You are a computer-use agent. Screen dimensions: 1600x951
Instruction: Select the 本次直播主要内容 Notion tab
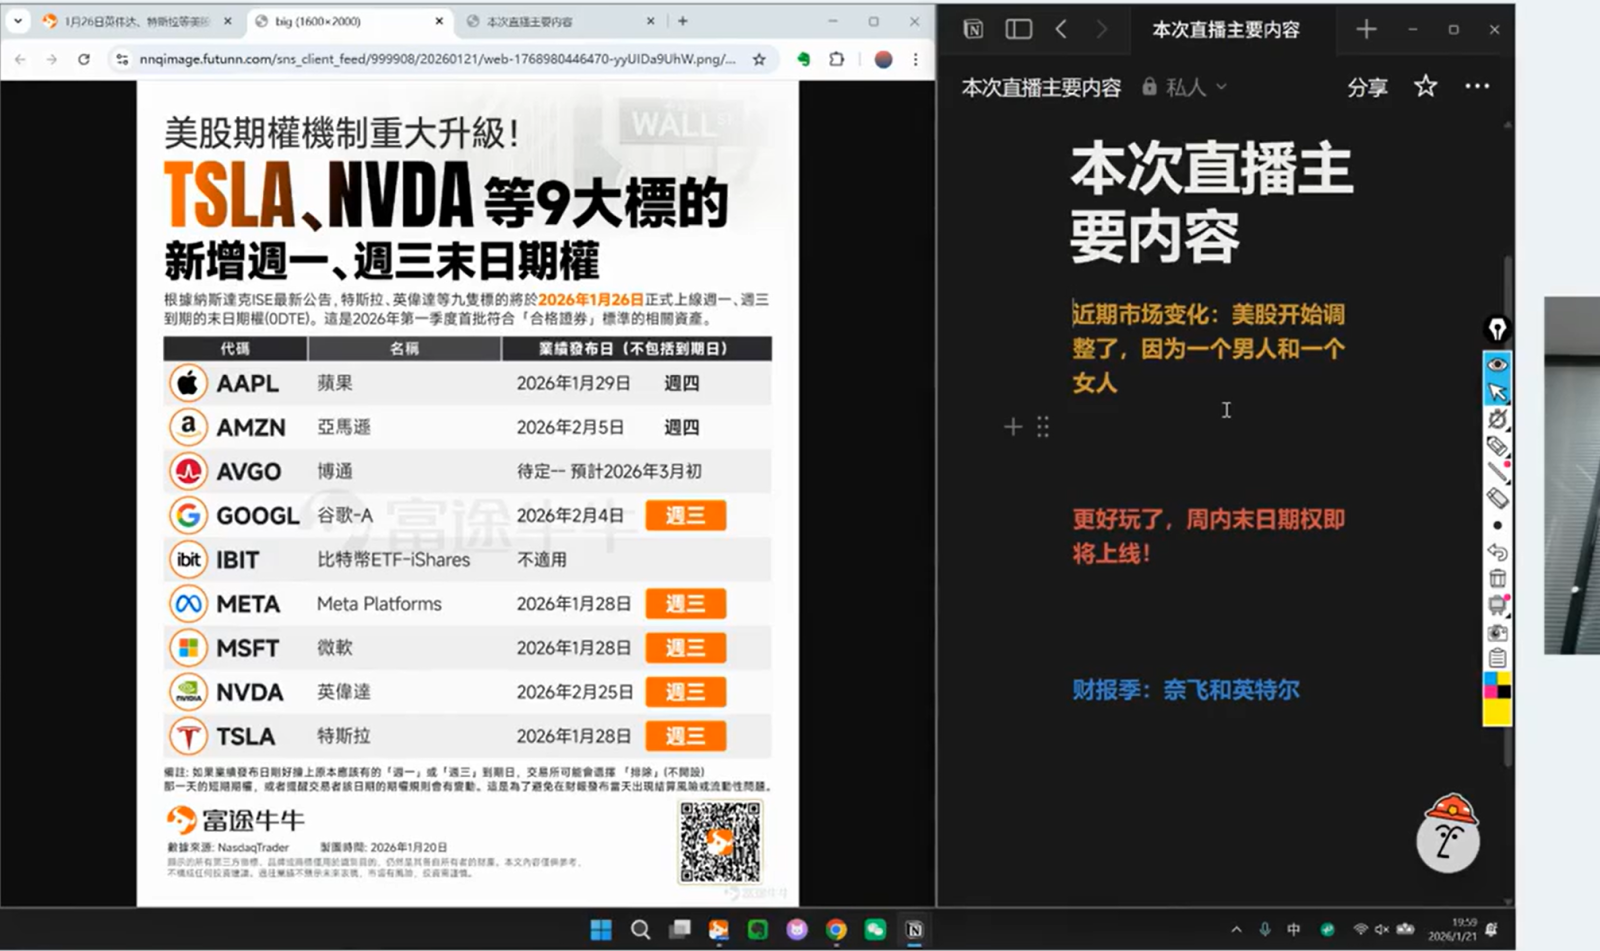click(x=1226, y=30)
